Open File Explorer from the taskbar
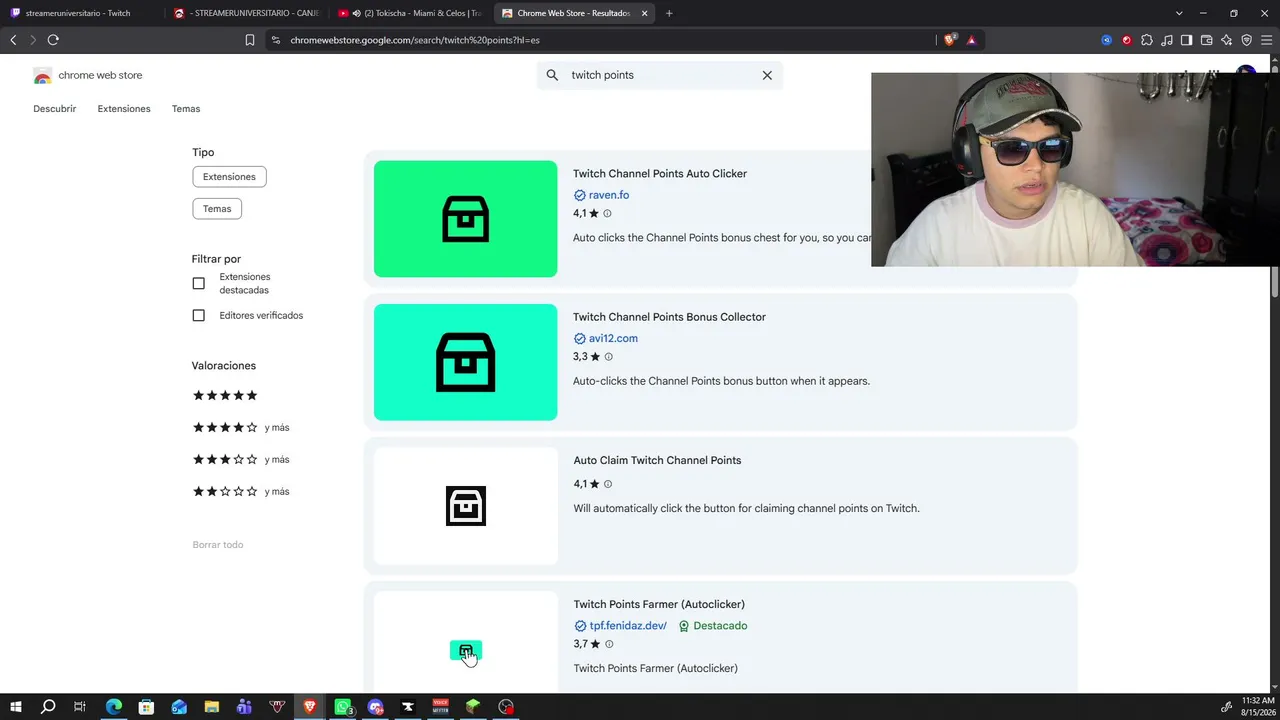 (x=212, y=707)
